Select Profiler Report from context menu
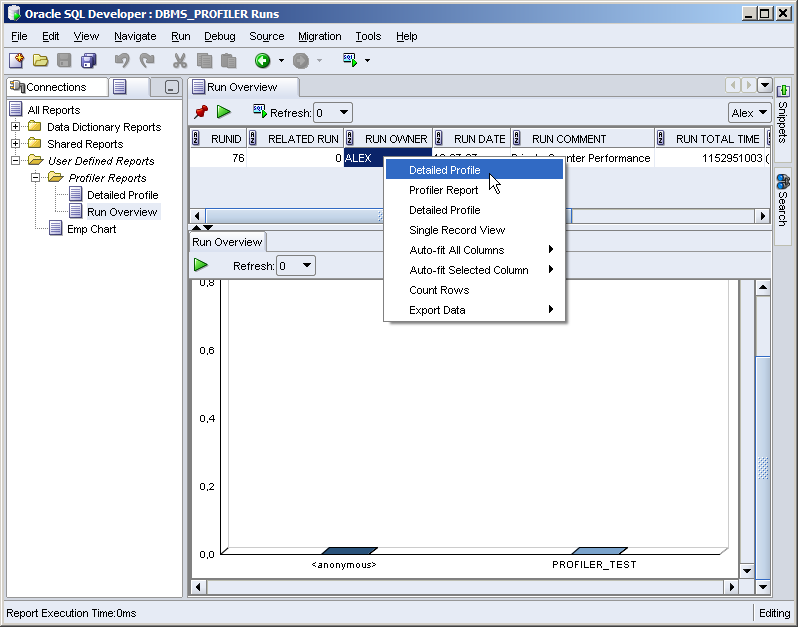The width and height of the screenshot is (798, 627). pos(443,190)
